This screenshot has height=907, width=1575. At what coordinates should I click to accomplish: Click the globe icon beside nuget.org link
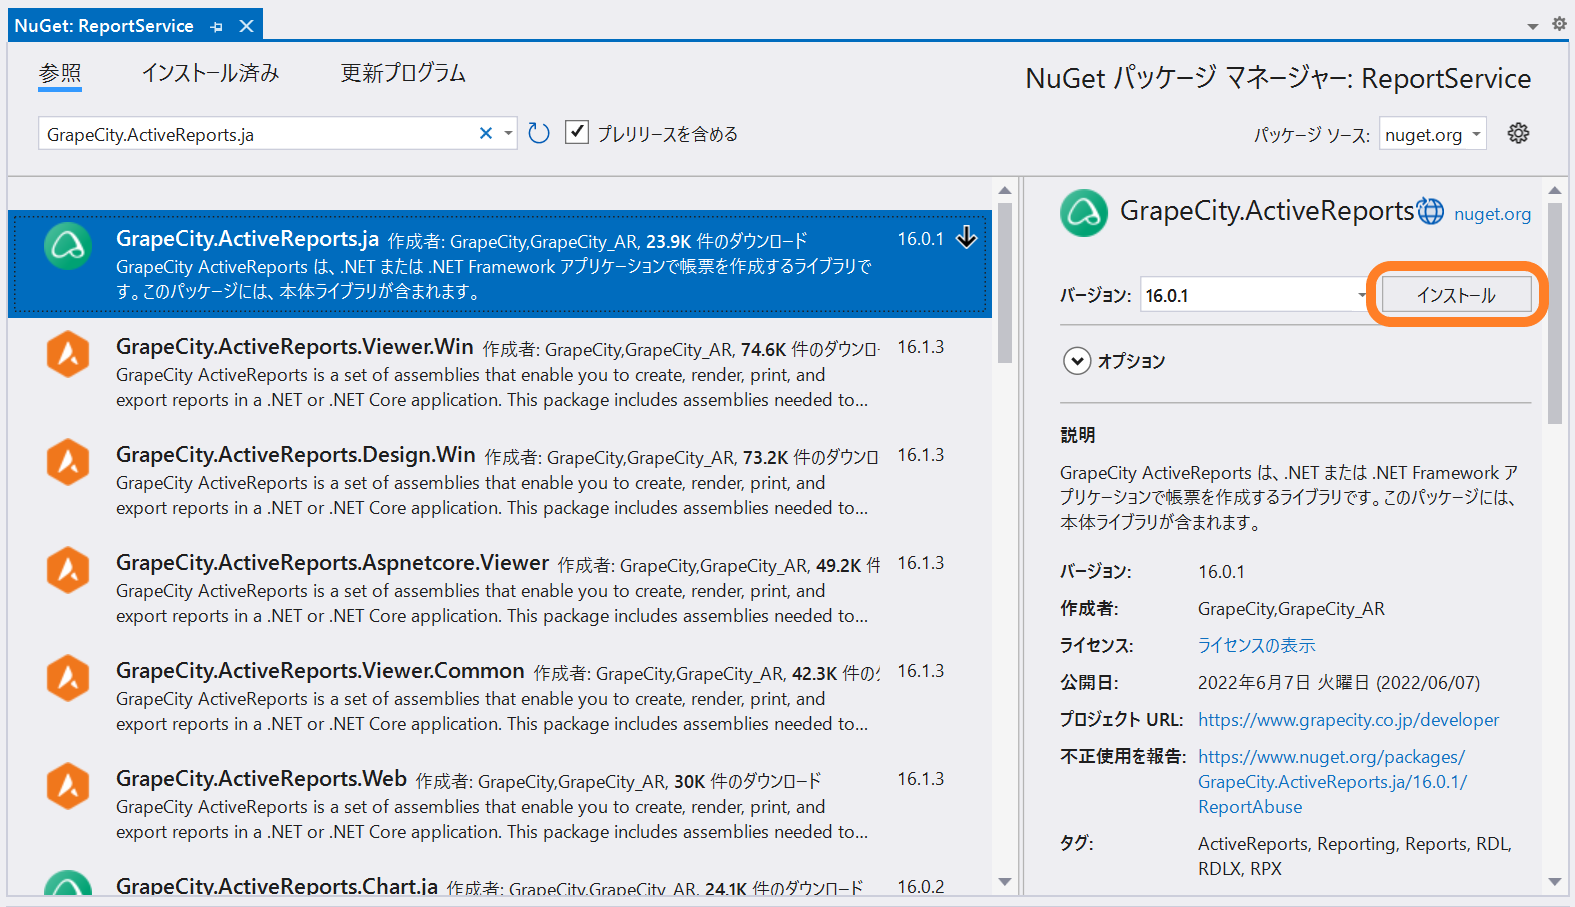[1431, 211]
